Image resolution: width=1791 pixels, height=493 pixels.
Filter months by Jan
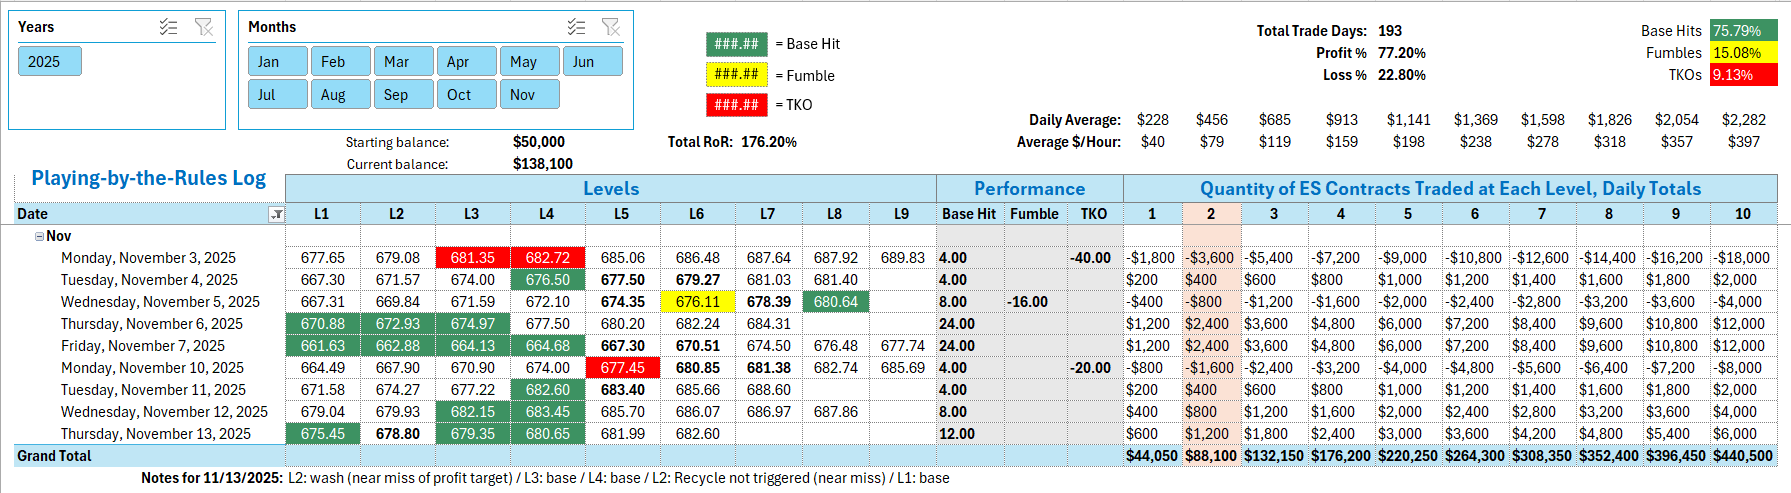[278, 62]
